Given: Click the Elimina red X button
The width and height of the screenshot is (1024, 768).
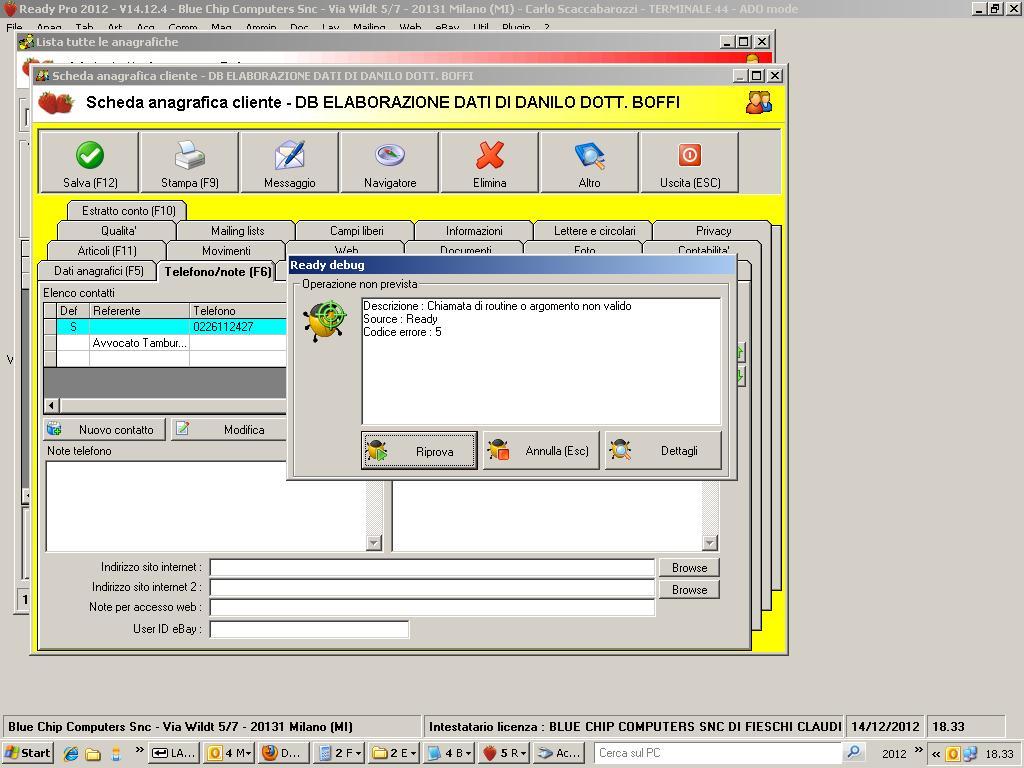Looking at the screenshot, I should tap(490, 162).
